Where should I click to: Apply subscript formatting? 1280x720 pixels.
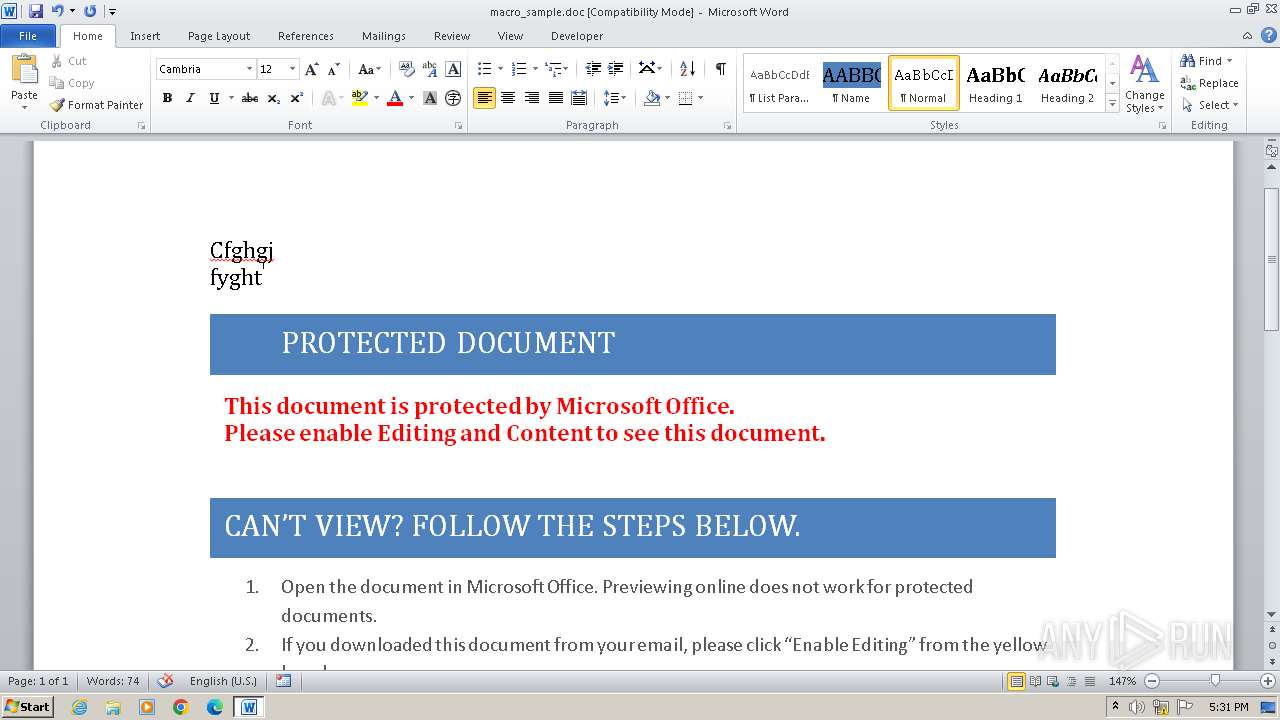point(274,98)
